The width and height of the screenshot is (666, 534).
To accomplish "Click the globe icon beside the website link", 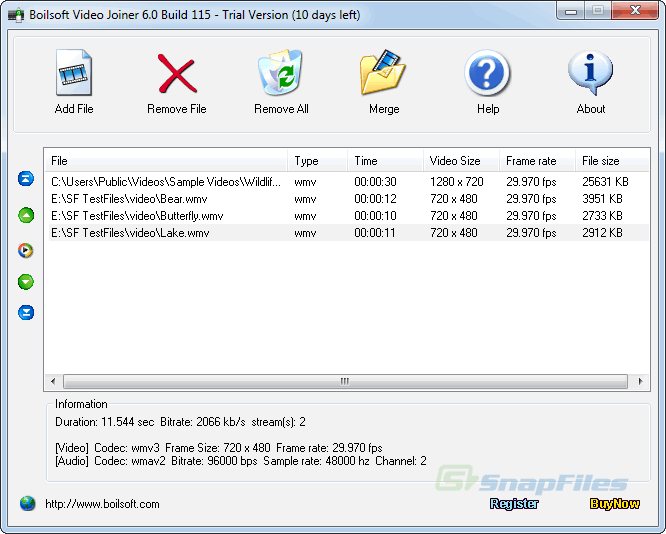I will [x=28, y=503].
